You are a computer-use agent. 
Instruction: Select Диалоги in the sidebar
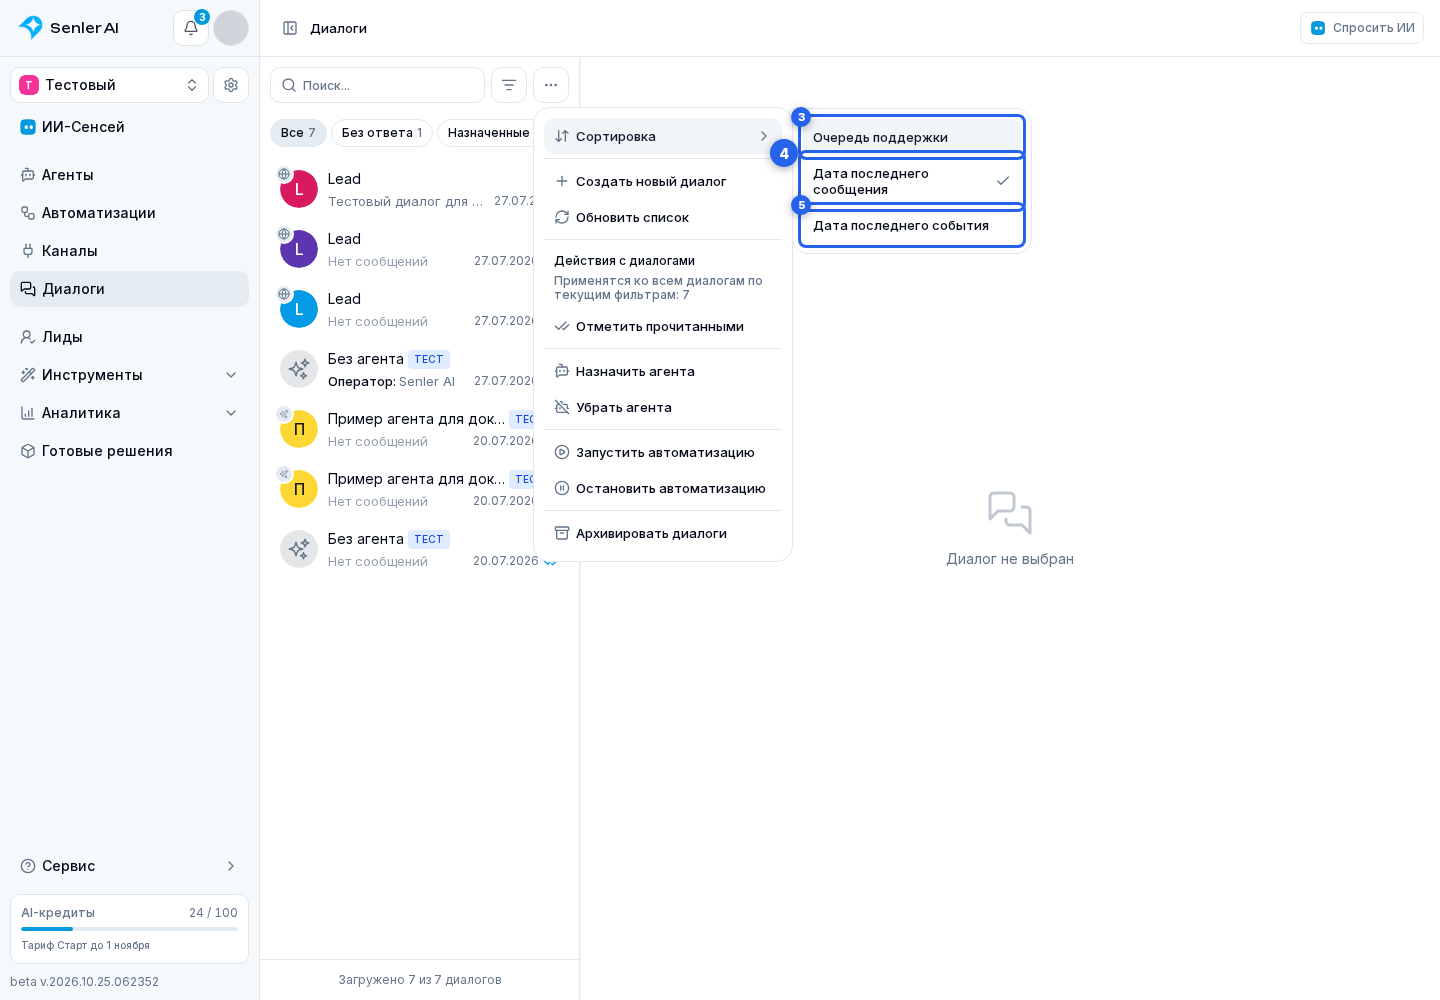(129, 289)
